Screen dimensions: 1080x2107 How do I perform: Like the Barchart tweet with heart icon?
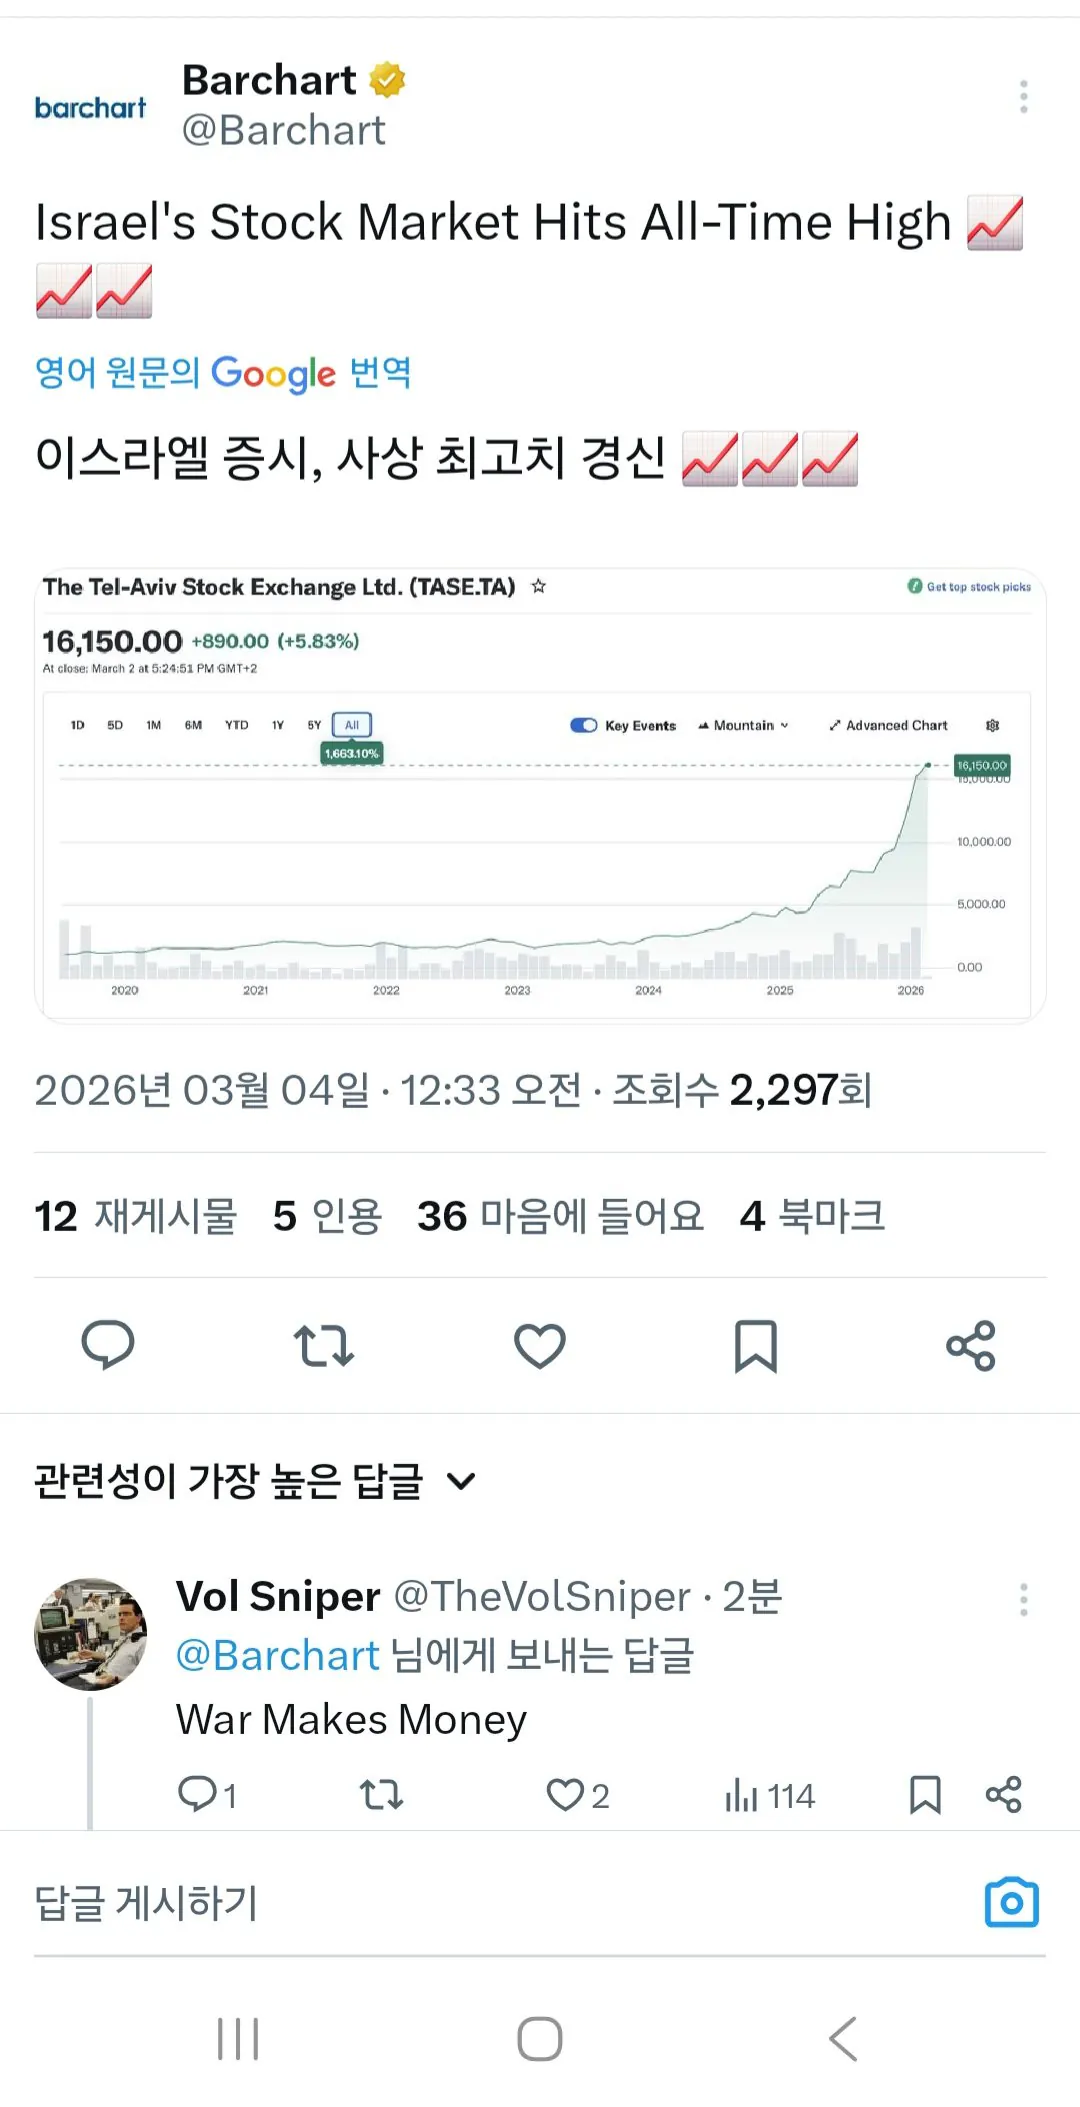(540, 1345)
